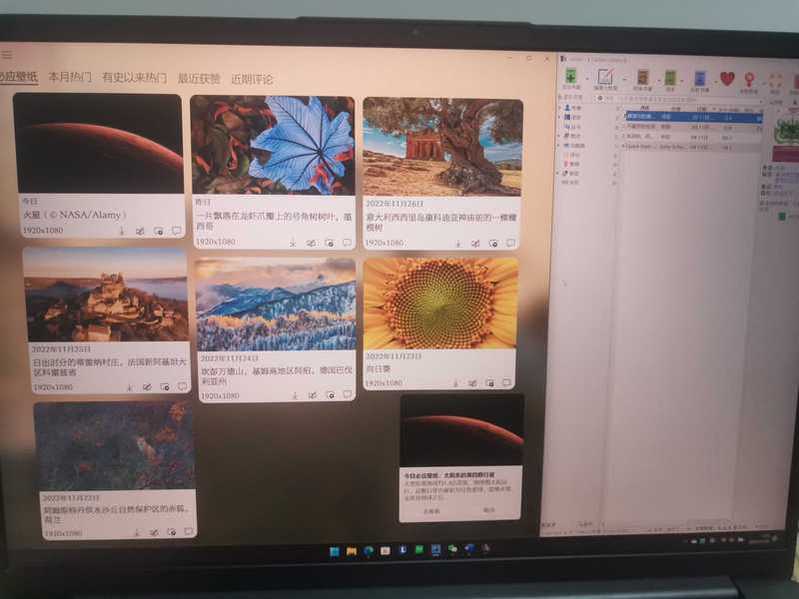Open the snowy mountain forest wallpaper thumbnail

coord(275,305)
